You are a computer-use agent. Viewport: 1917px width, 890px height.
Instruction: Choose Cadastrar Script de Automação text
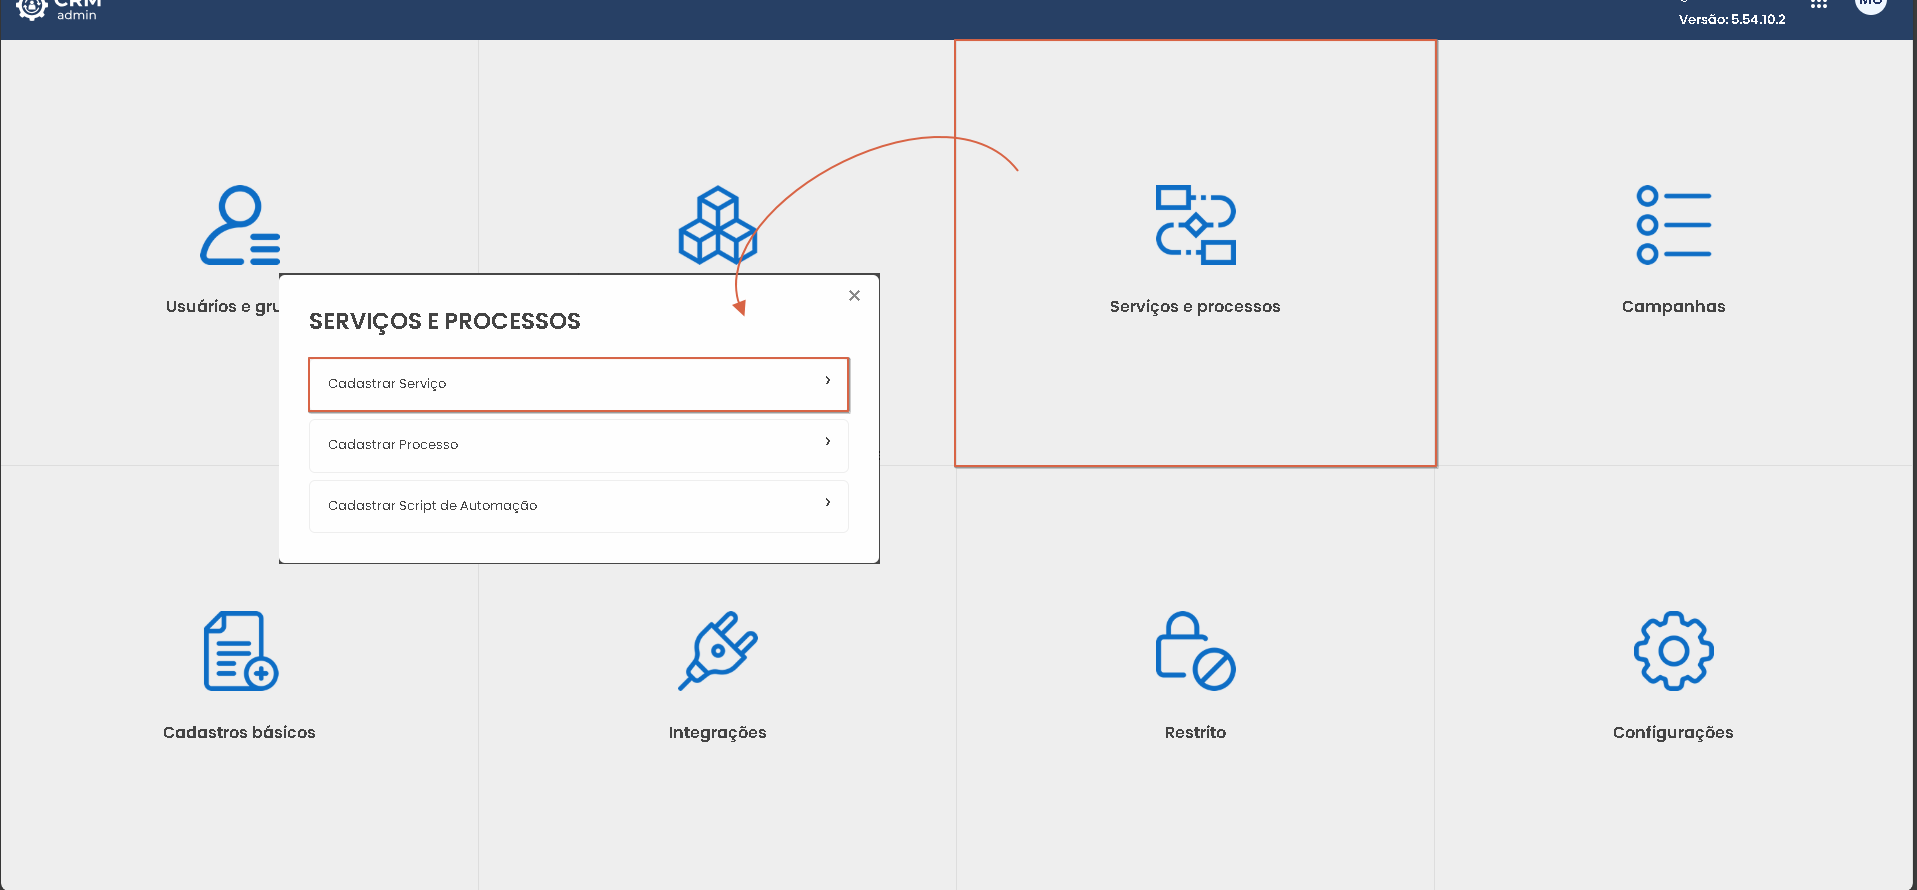(x=432, y=506)
